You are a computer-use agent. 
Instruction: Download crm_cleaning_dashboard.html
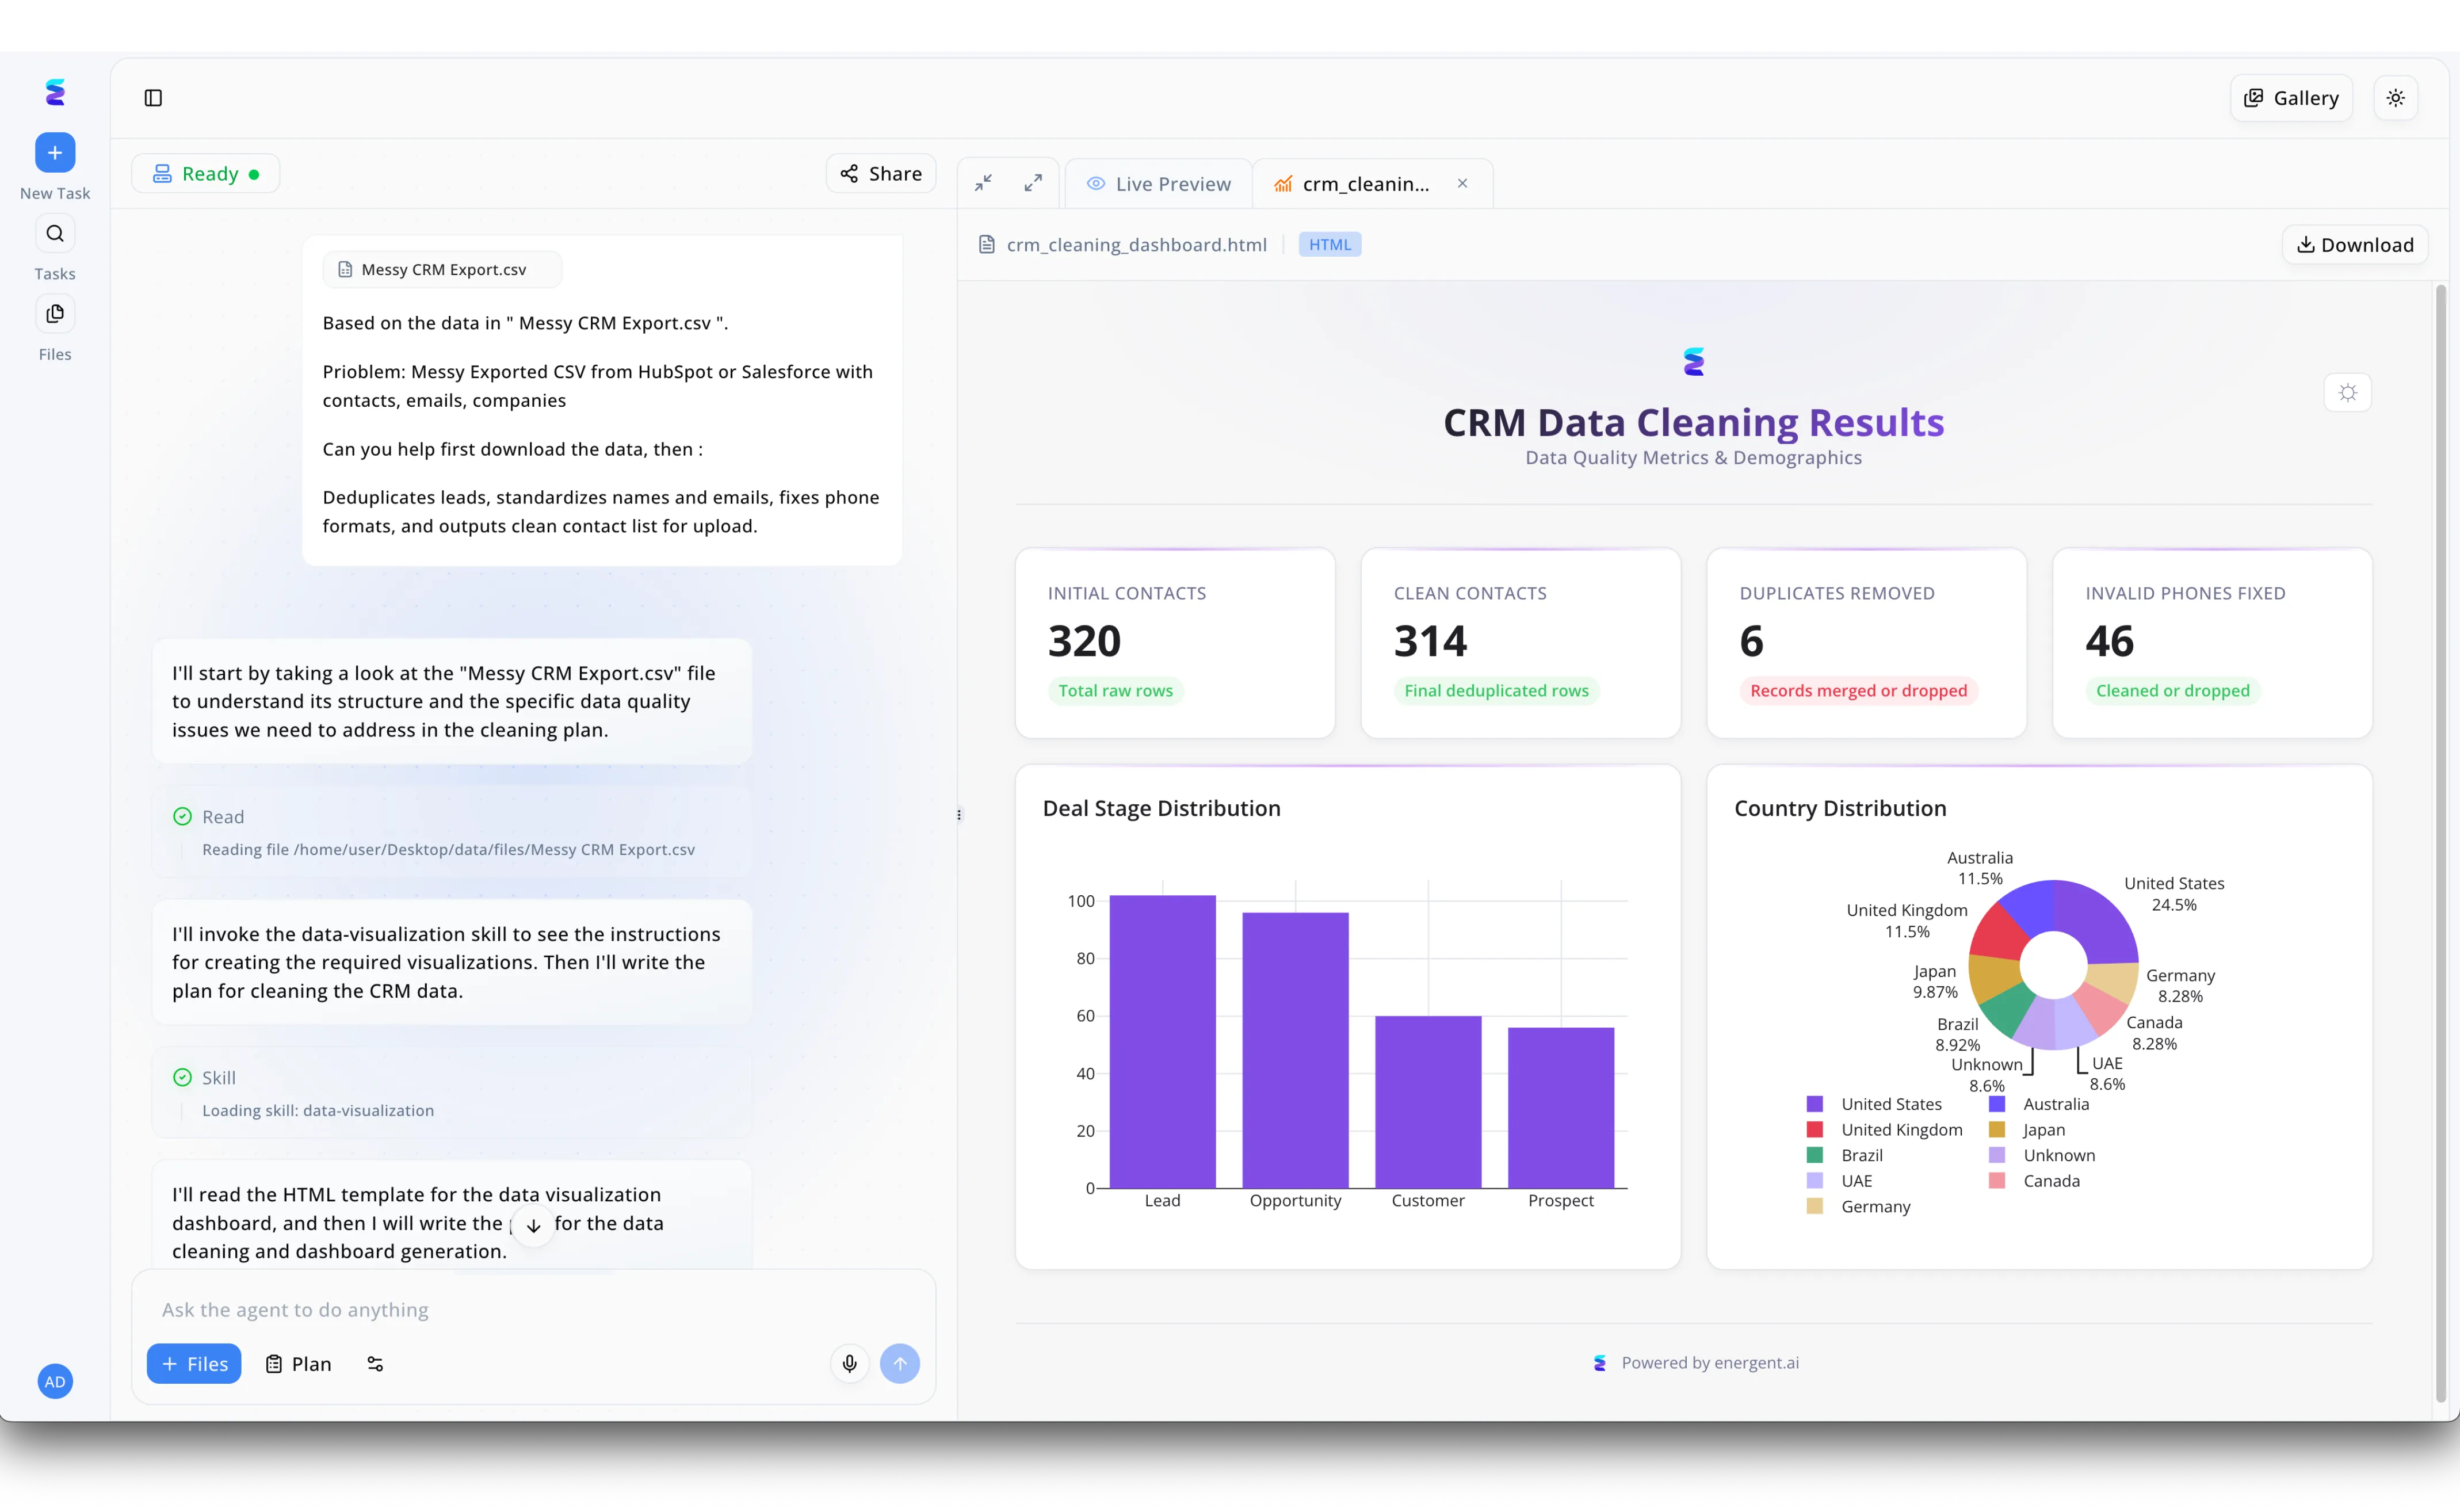(x=2354, y=244)
